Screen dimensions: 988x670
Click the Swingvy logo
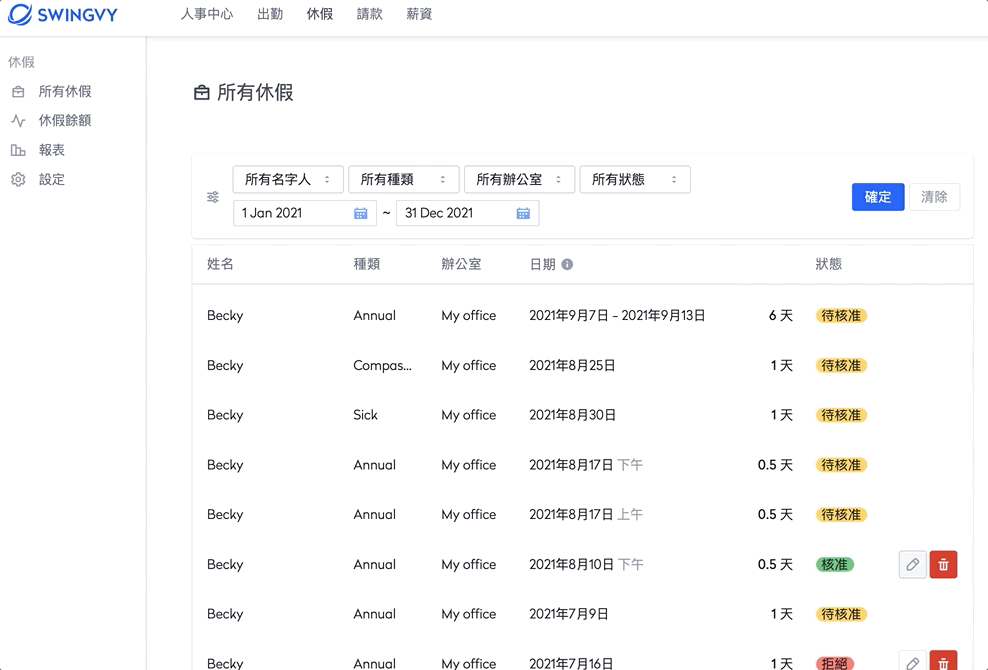click(x=62, y=14)
